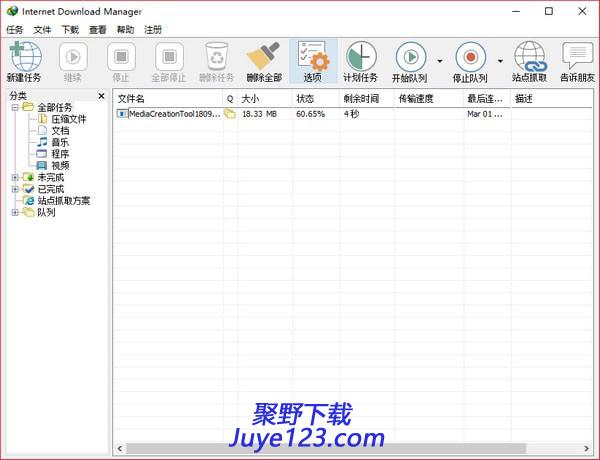Sort by the 剩余时间 column header

[x=367, y=99]
